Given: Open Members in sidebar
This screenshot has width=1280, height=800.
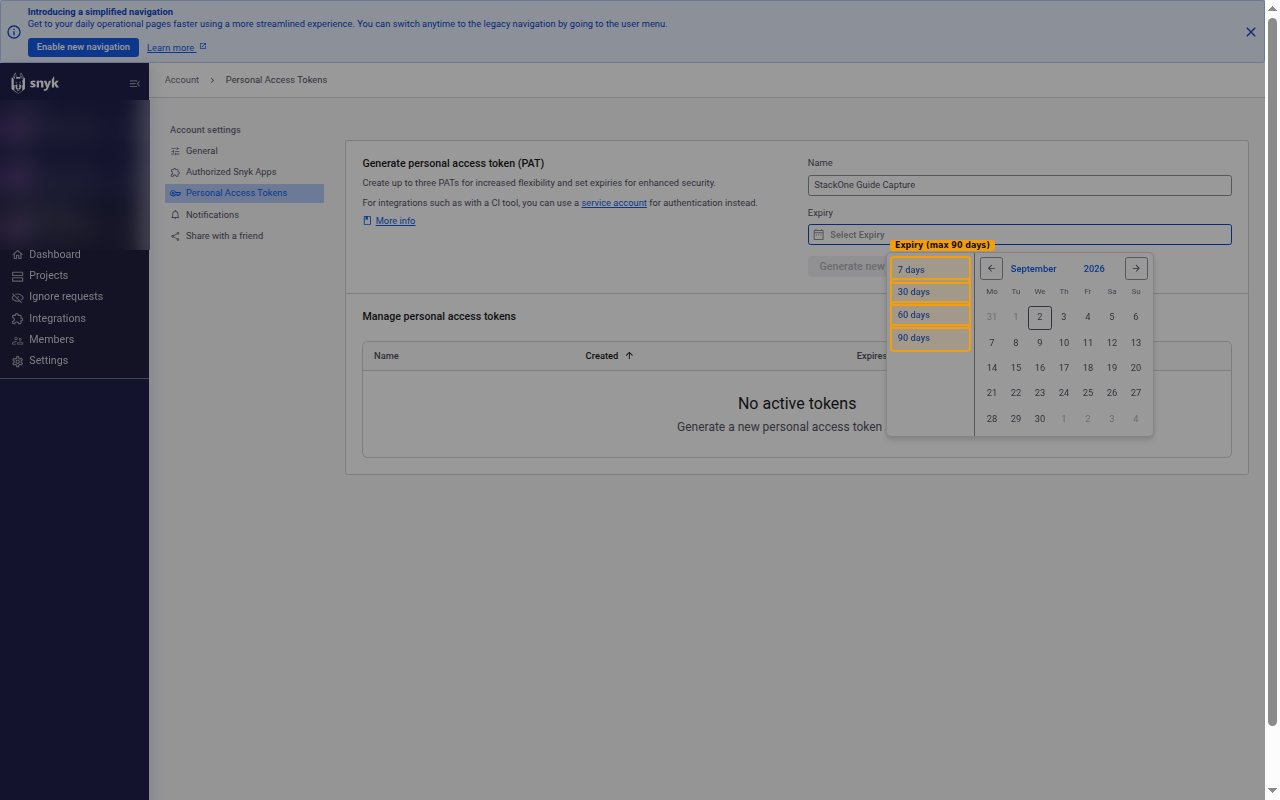Looking at the screenshot, I should click(51, 339).
